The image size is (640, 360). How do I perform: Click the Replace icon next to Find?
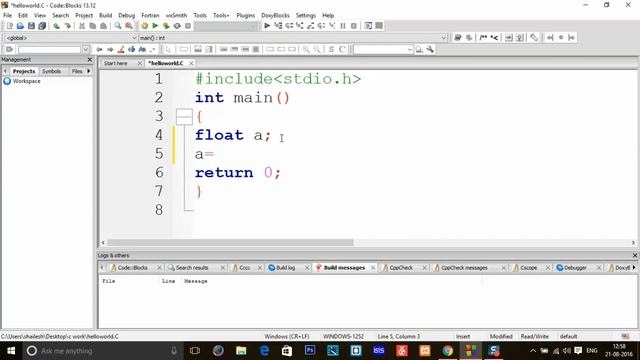pyautogui.click(x=129, y=26)
